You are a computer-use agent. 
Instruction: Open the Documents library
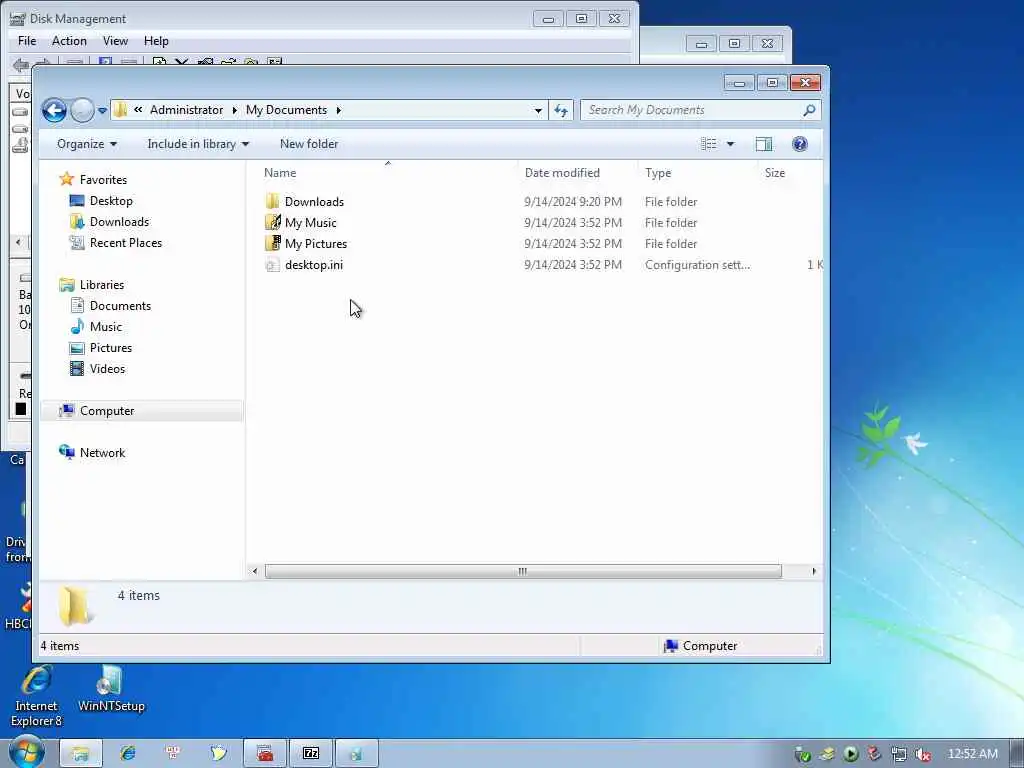(x=120, y=306)
